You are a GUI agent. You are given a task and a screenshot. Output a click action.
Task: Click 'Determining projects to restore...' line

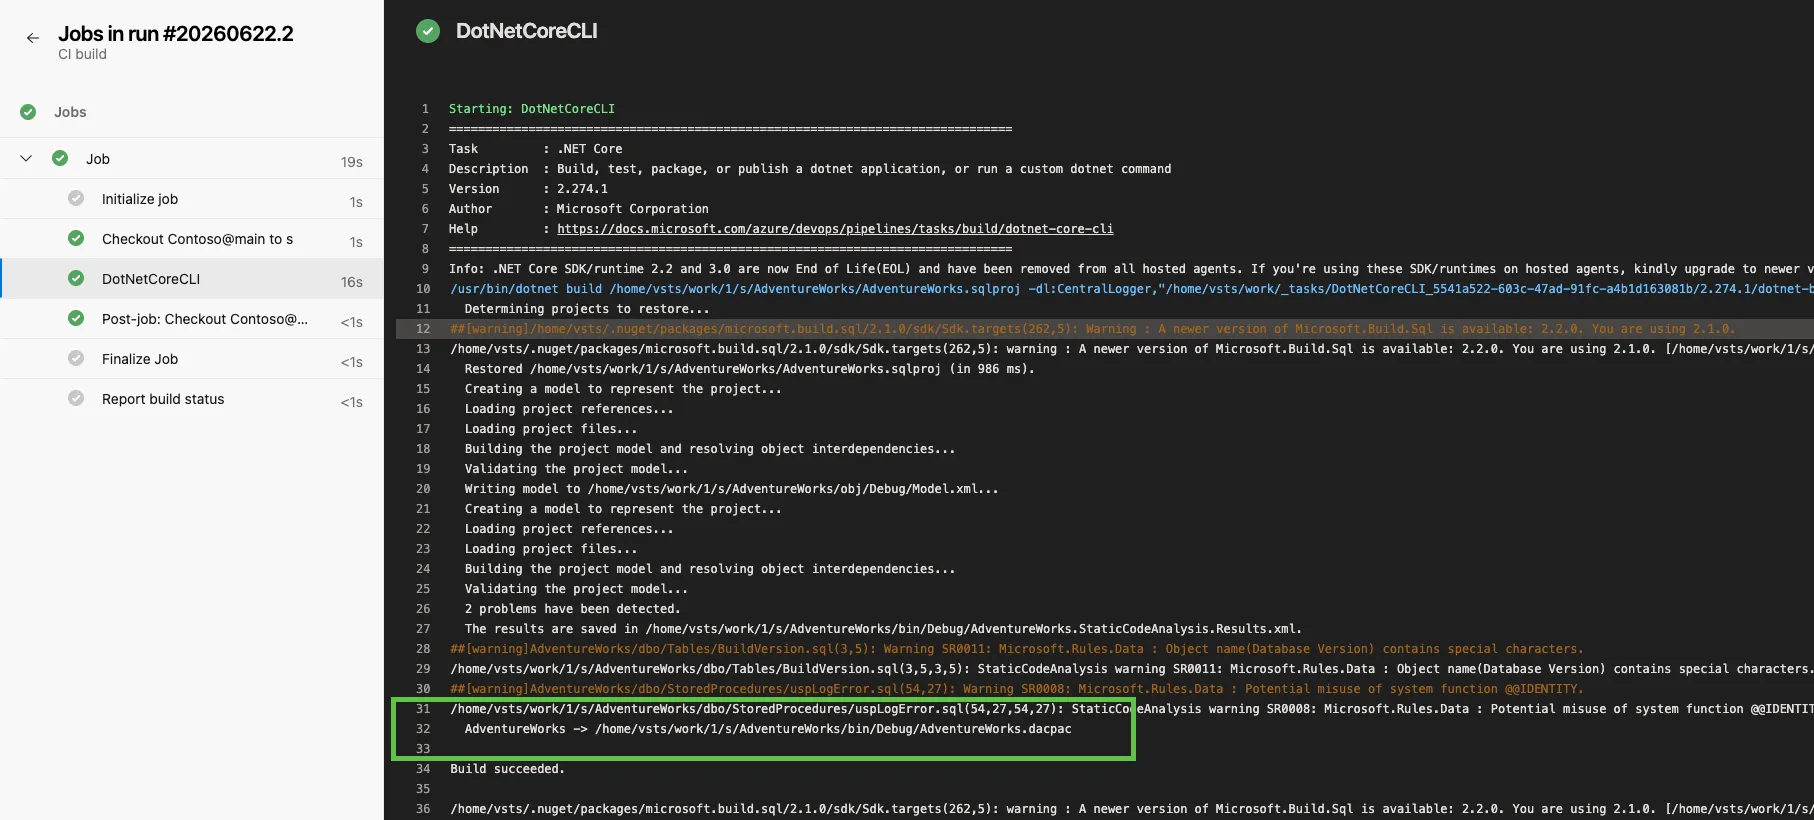(587, 309)
